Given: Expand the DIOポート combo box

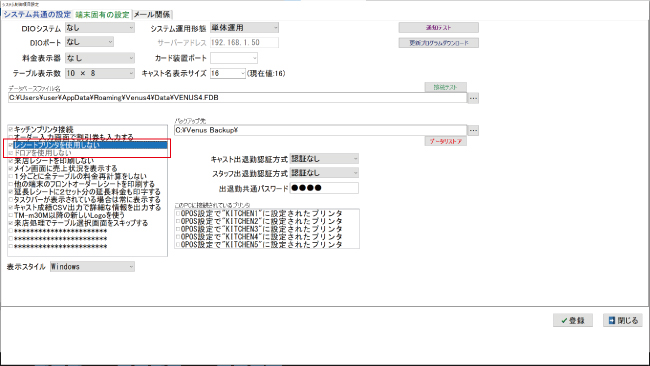Looking at the screenshot, I should tap(89, 42).
